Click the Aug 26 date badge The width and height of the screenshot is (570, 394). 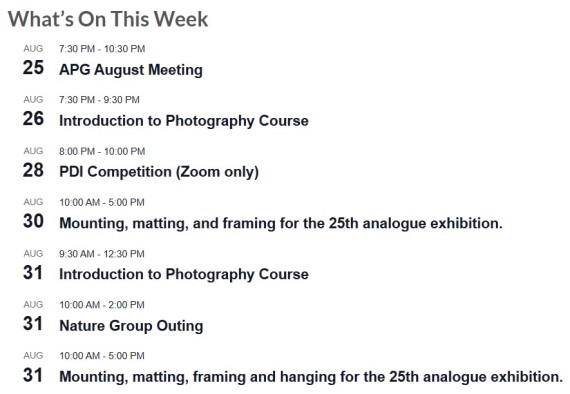pyautogui.click(x=33, y=112)
